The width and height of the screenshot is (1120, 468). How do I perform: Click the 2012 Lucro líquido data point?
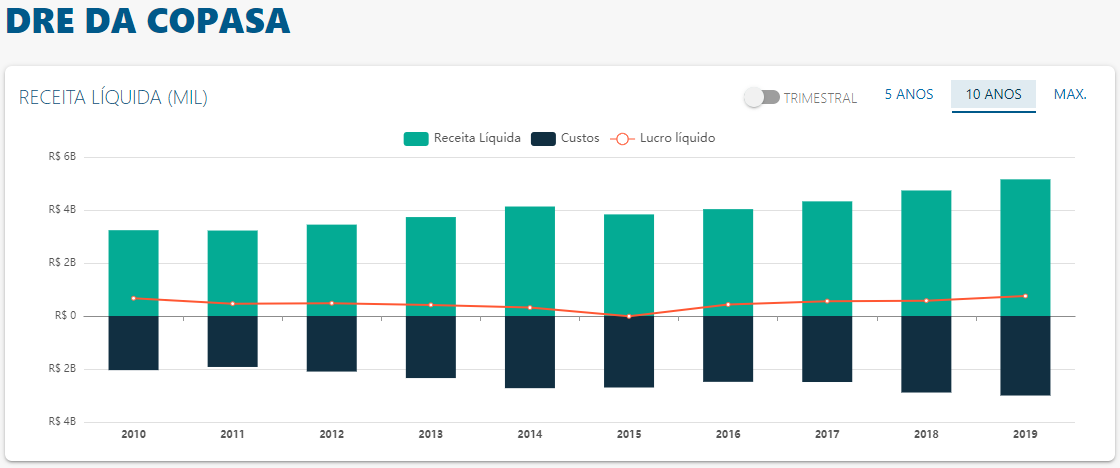point(332,303)
